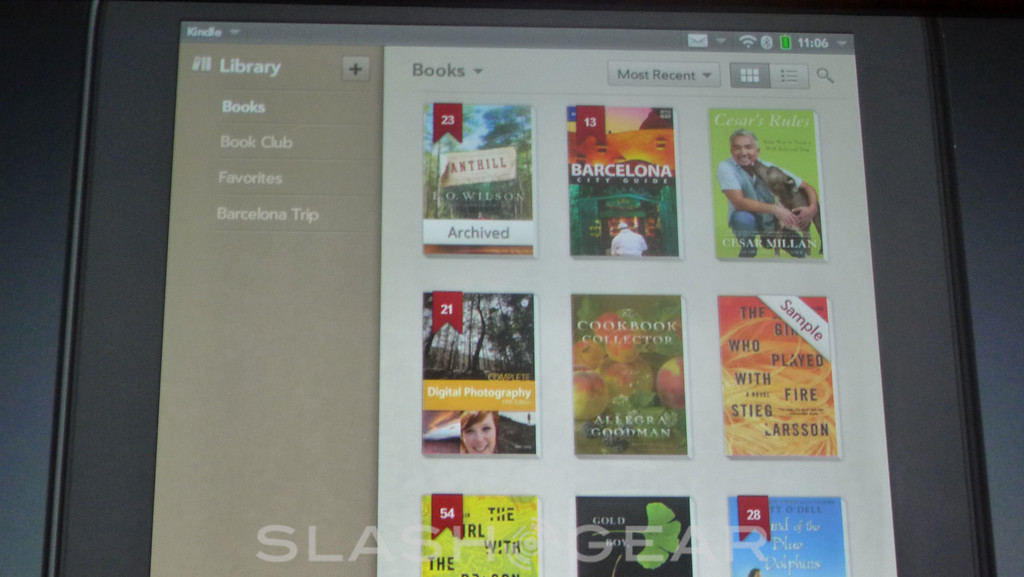Open the search magnifier icon
1024x577 pixels.
(825, 75)
